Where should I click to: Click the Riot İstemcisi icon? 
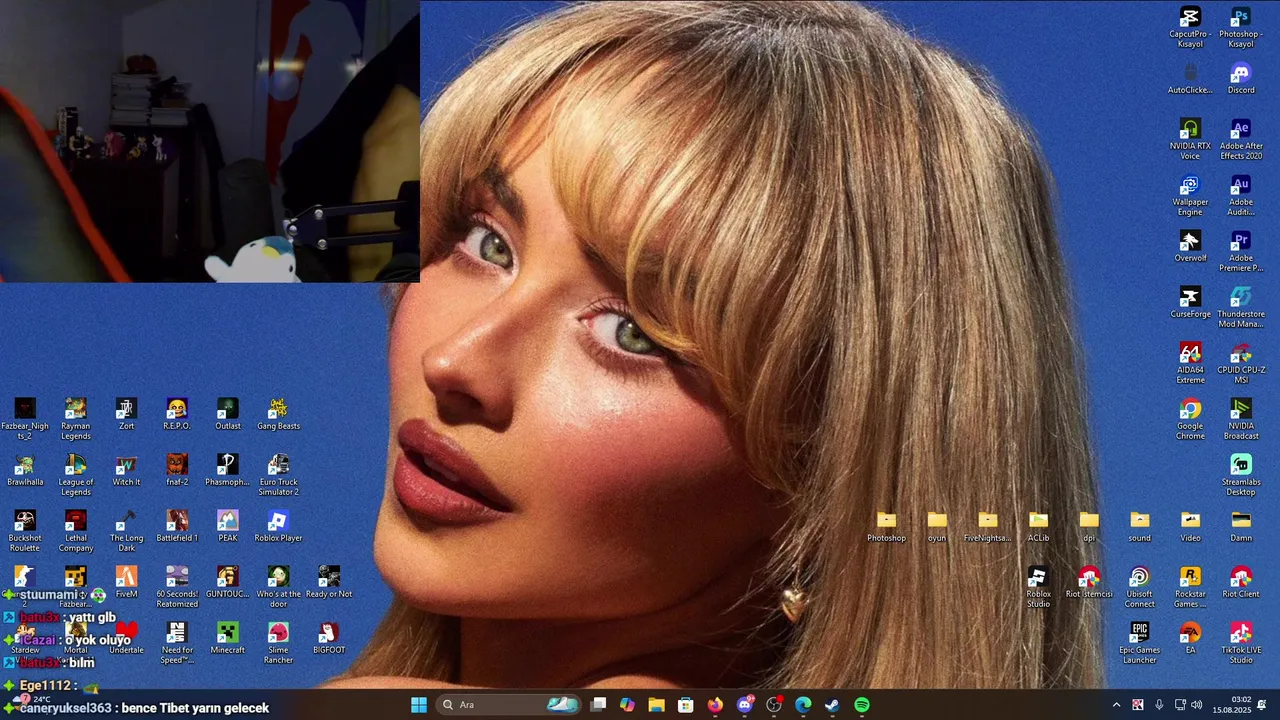click(1089, 582)
